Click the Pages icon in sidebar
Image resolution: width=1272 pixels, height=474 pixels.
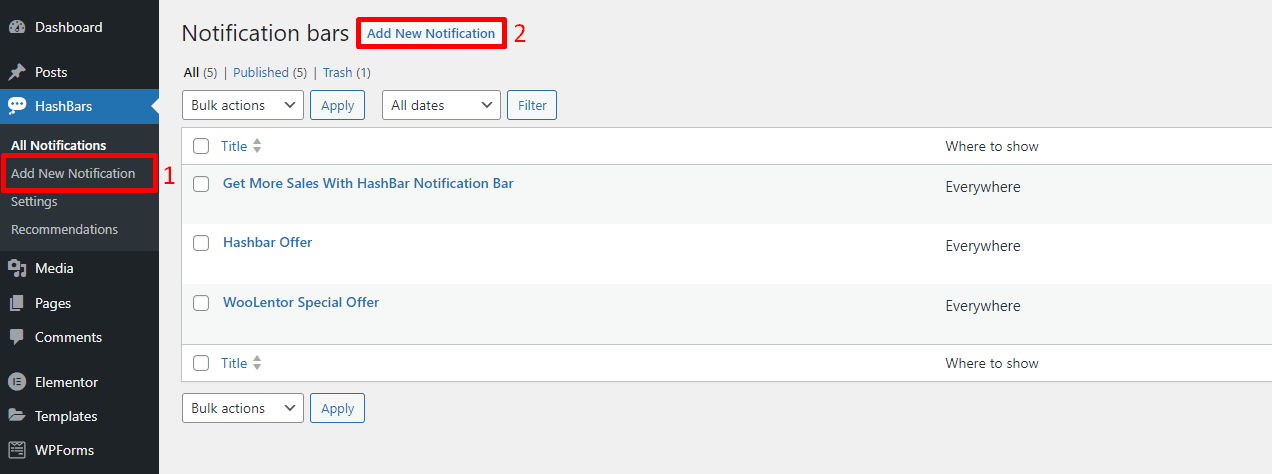pos(17,303)
